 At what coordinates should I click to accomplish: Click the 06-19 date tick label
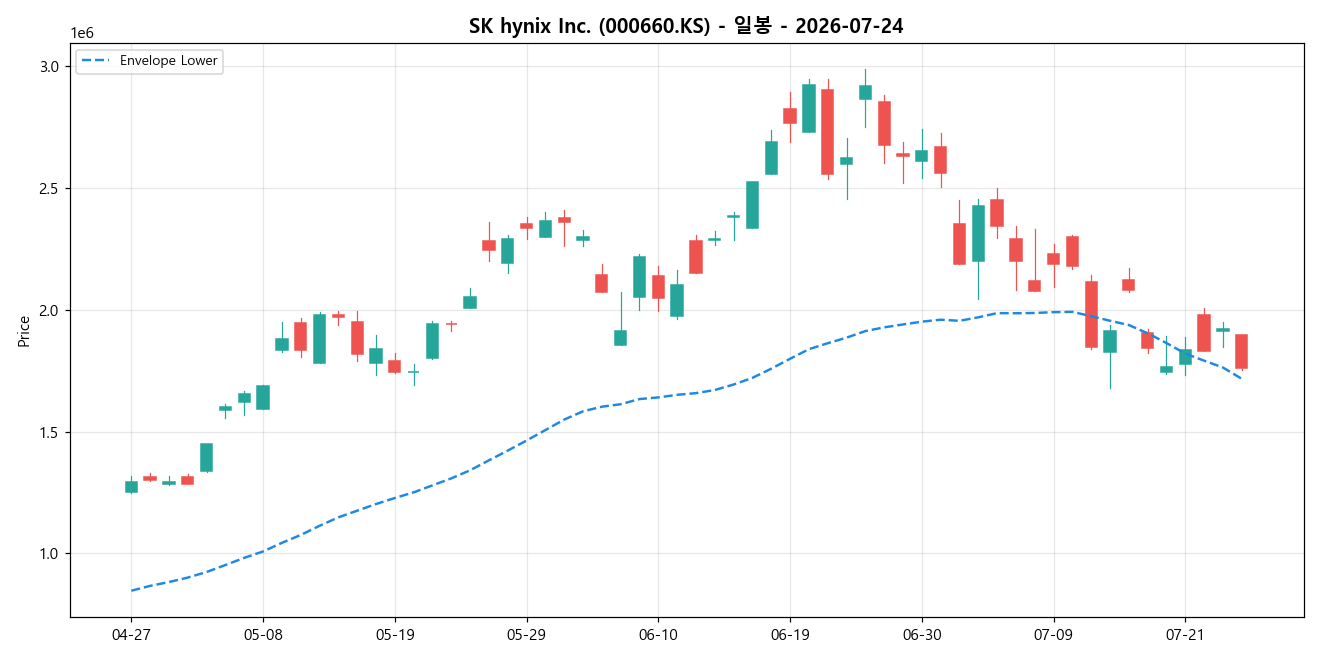click(x=790, y=634)
